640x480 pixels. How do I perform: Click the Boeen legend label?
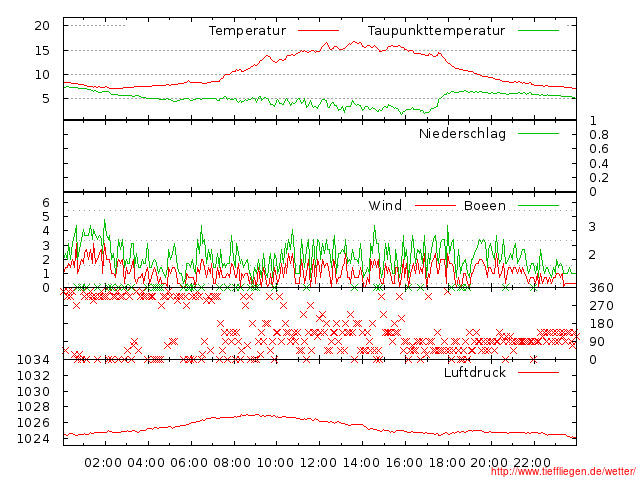485,205
